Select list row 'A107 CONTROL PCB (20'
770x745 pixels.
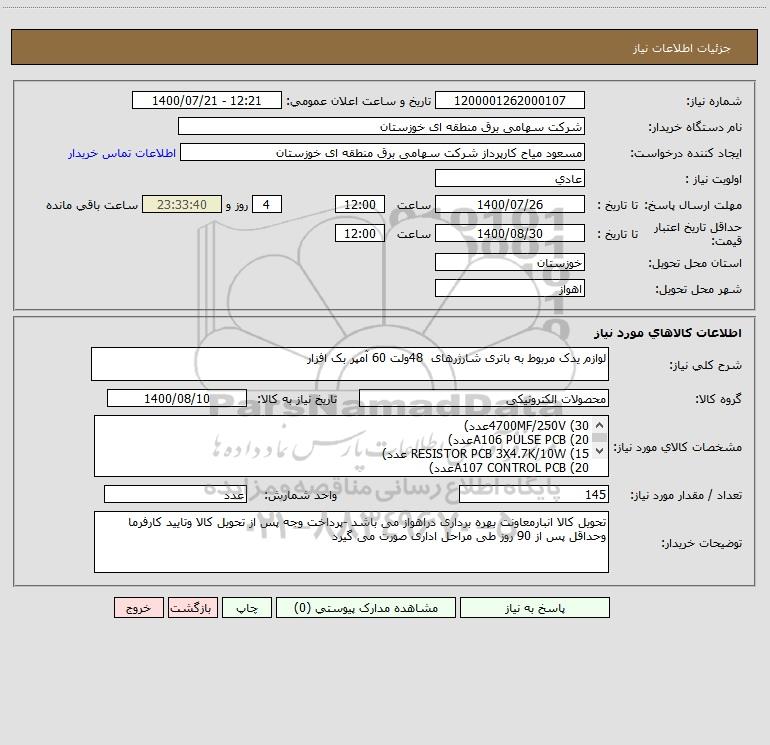point(509,468)
